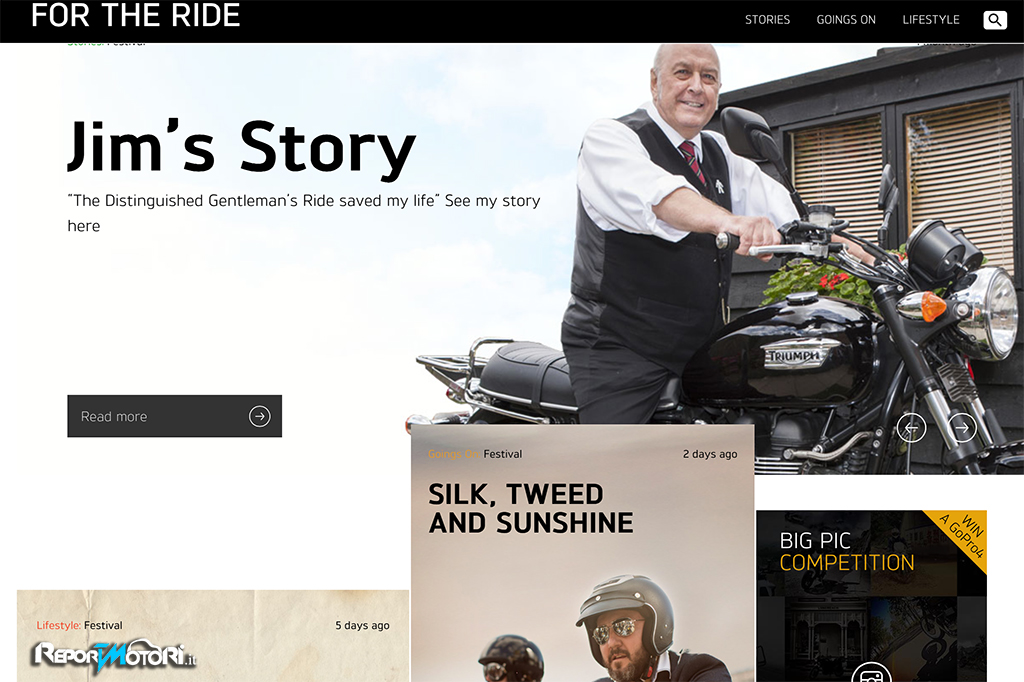Click Jim's story description text

click(x=304, y=213)
